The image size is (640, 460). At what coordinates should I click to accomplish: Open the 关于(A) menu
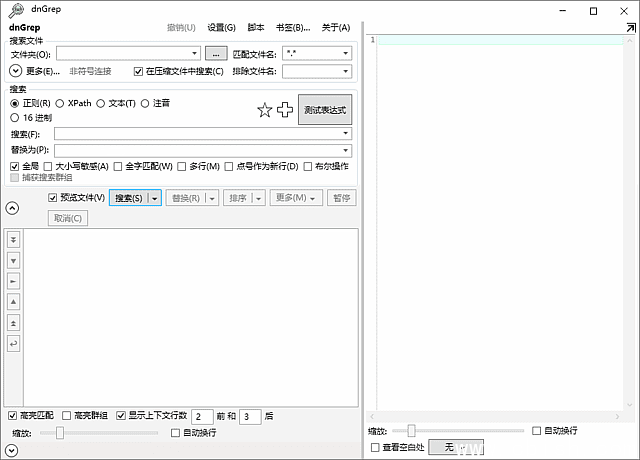click(x=336, y=27)
